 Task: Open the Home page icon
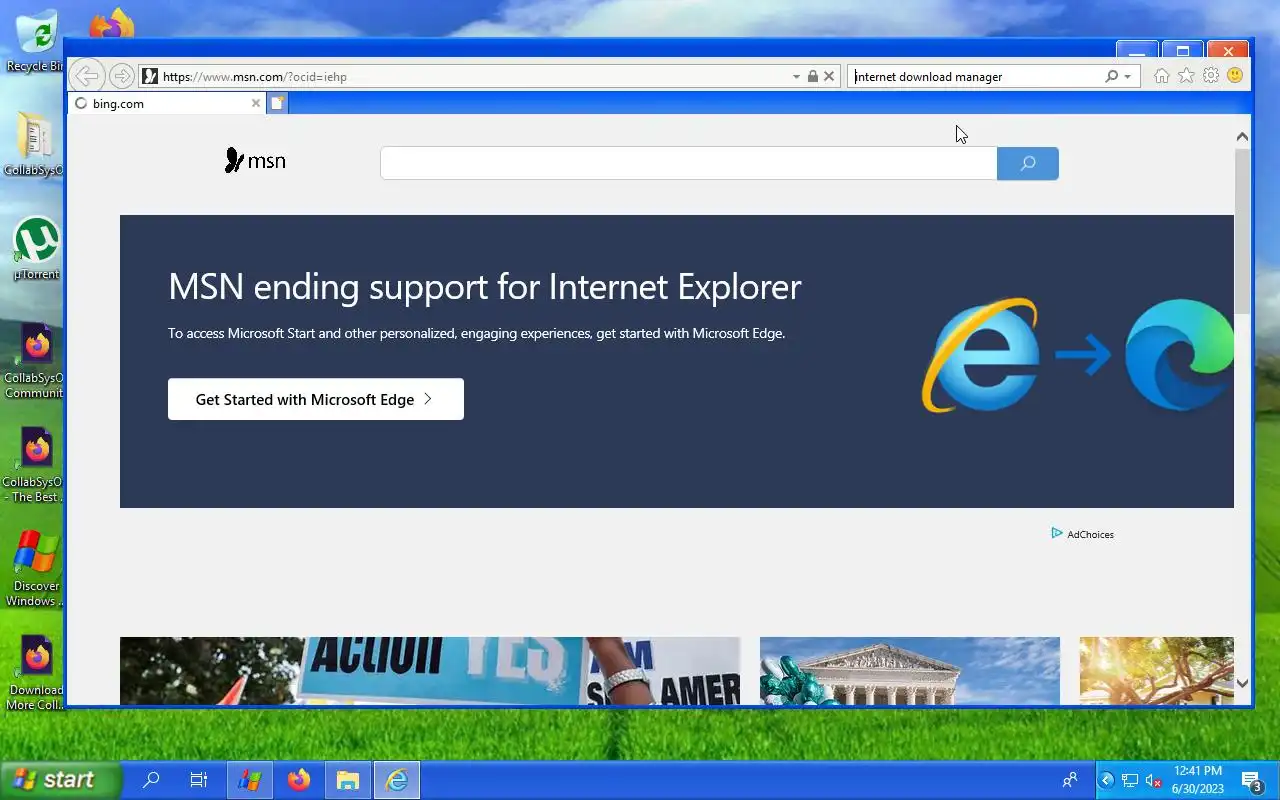coord(1161,76)
